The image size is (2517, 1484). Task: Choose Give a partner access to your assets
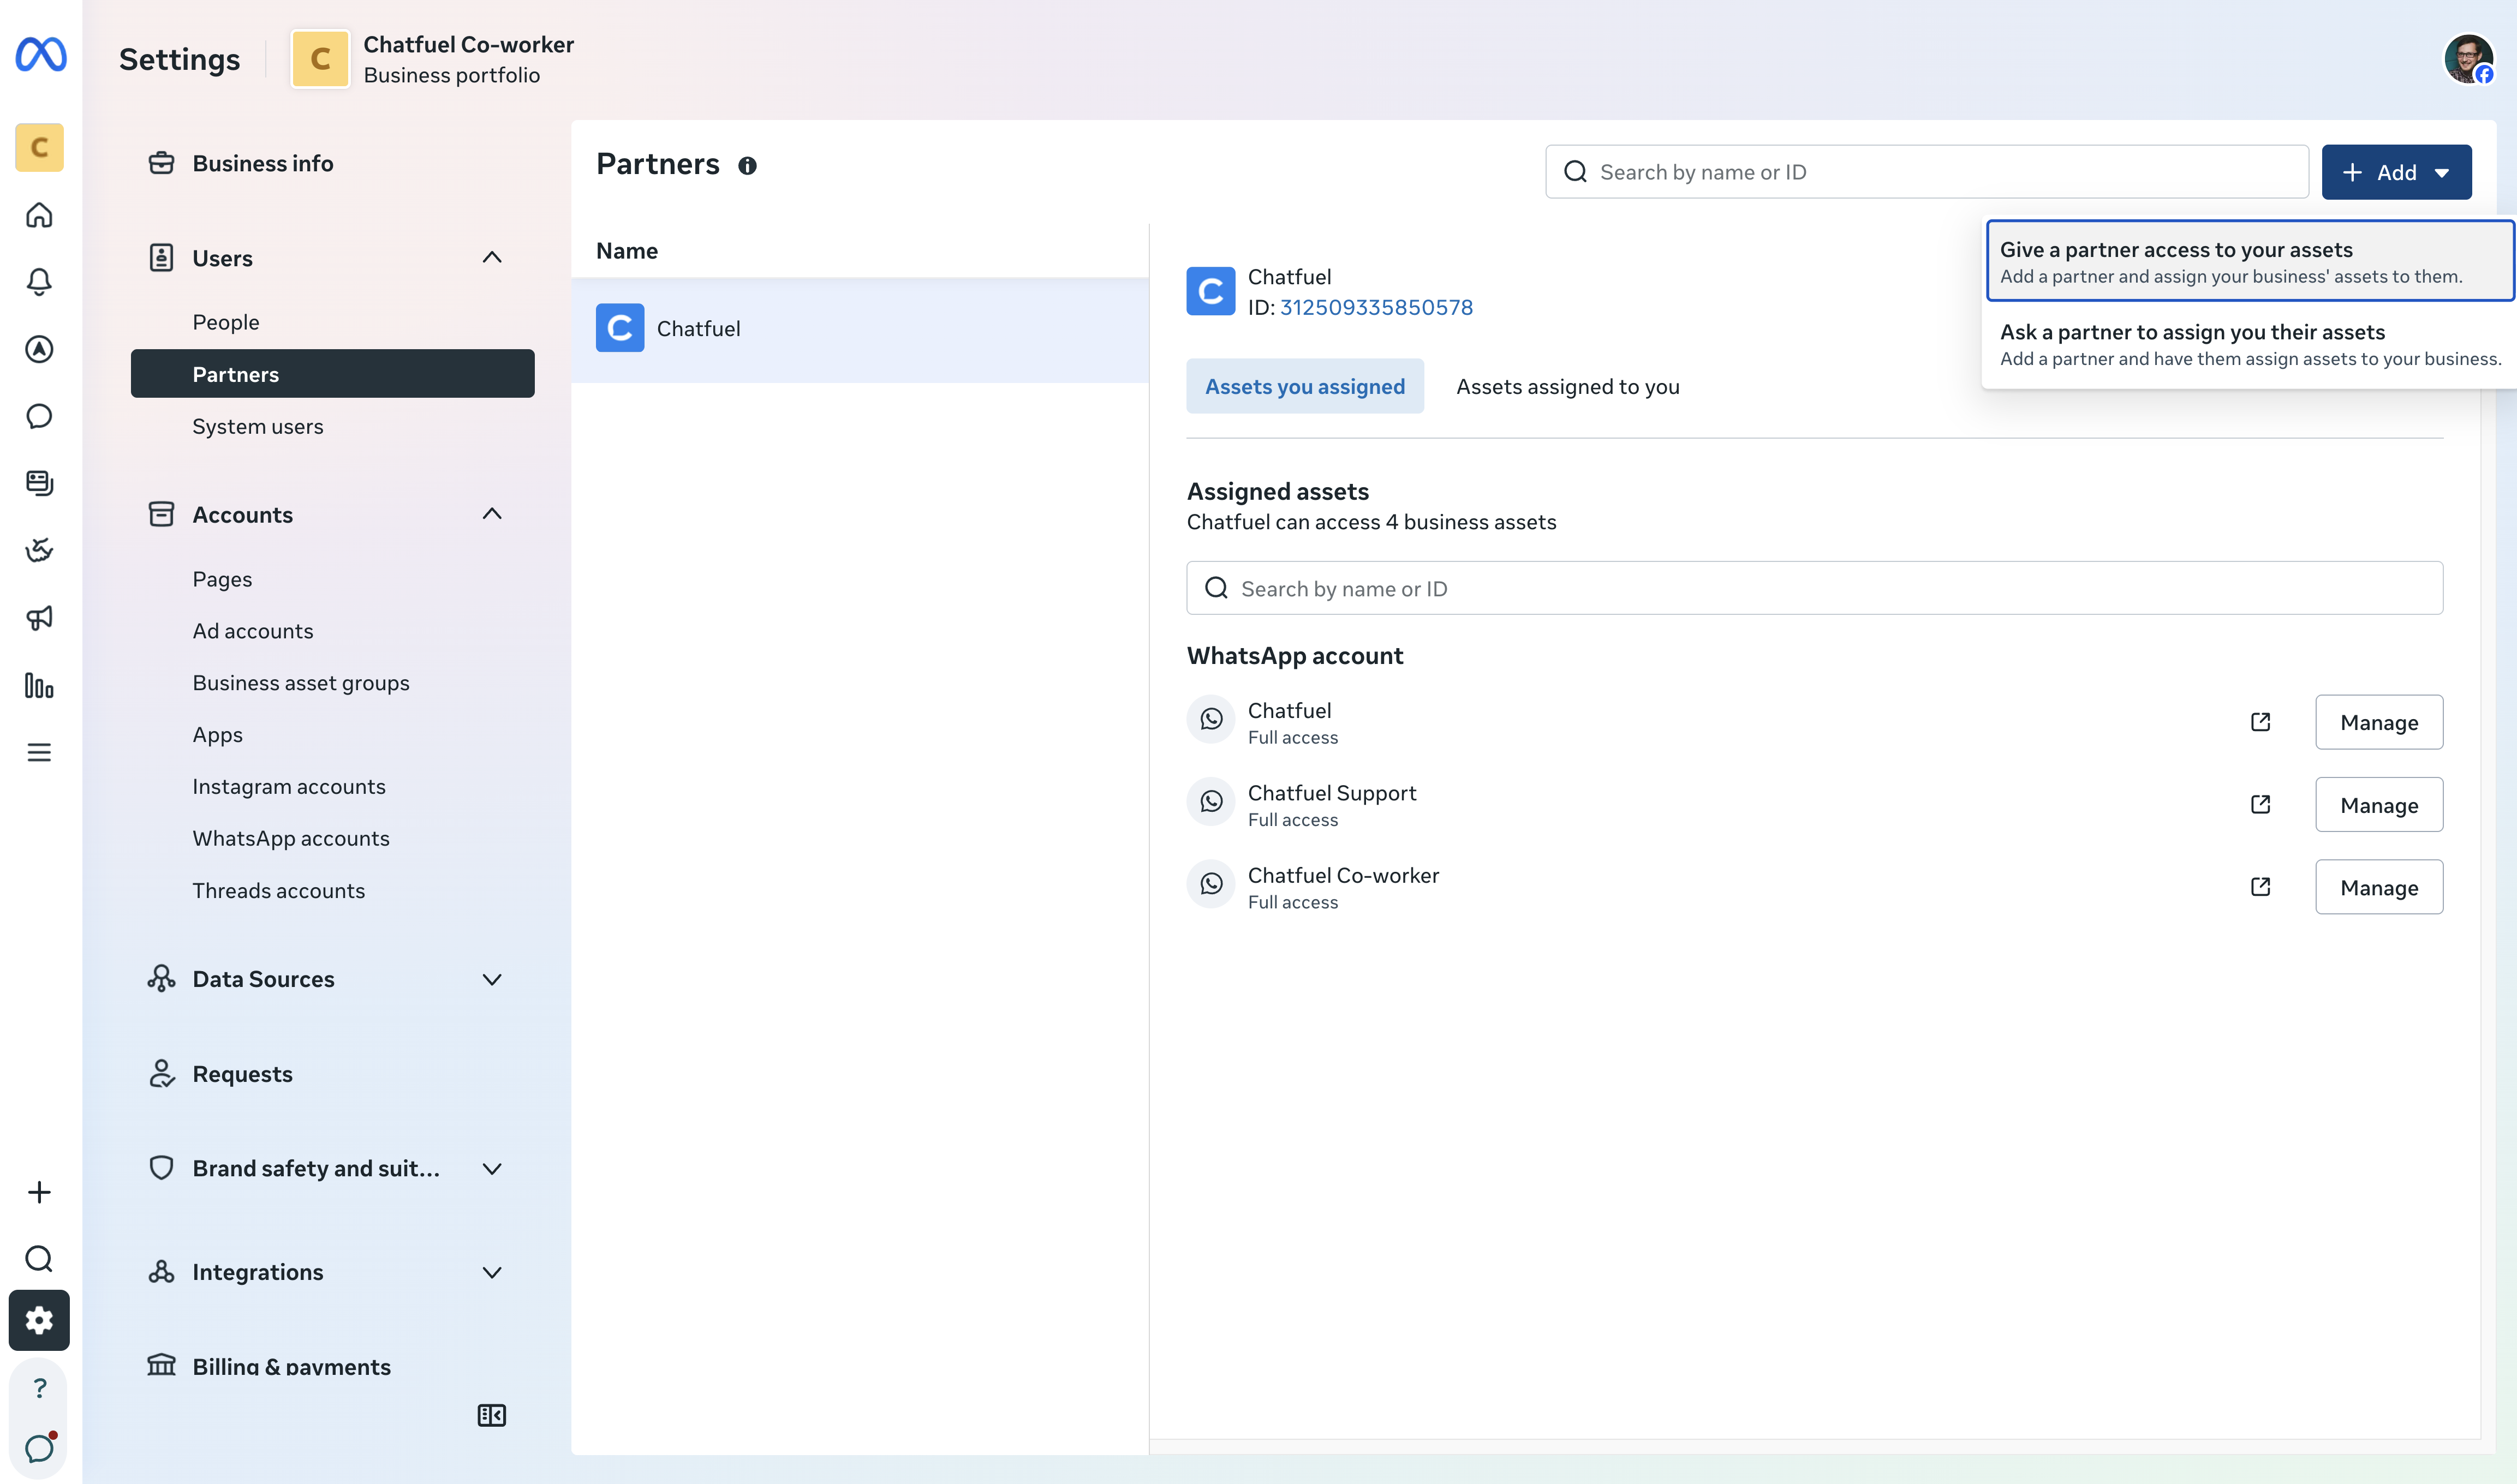tap(2250, 261)
